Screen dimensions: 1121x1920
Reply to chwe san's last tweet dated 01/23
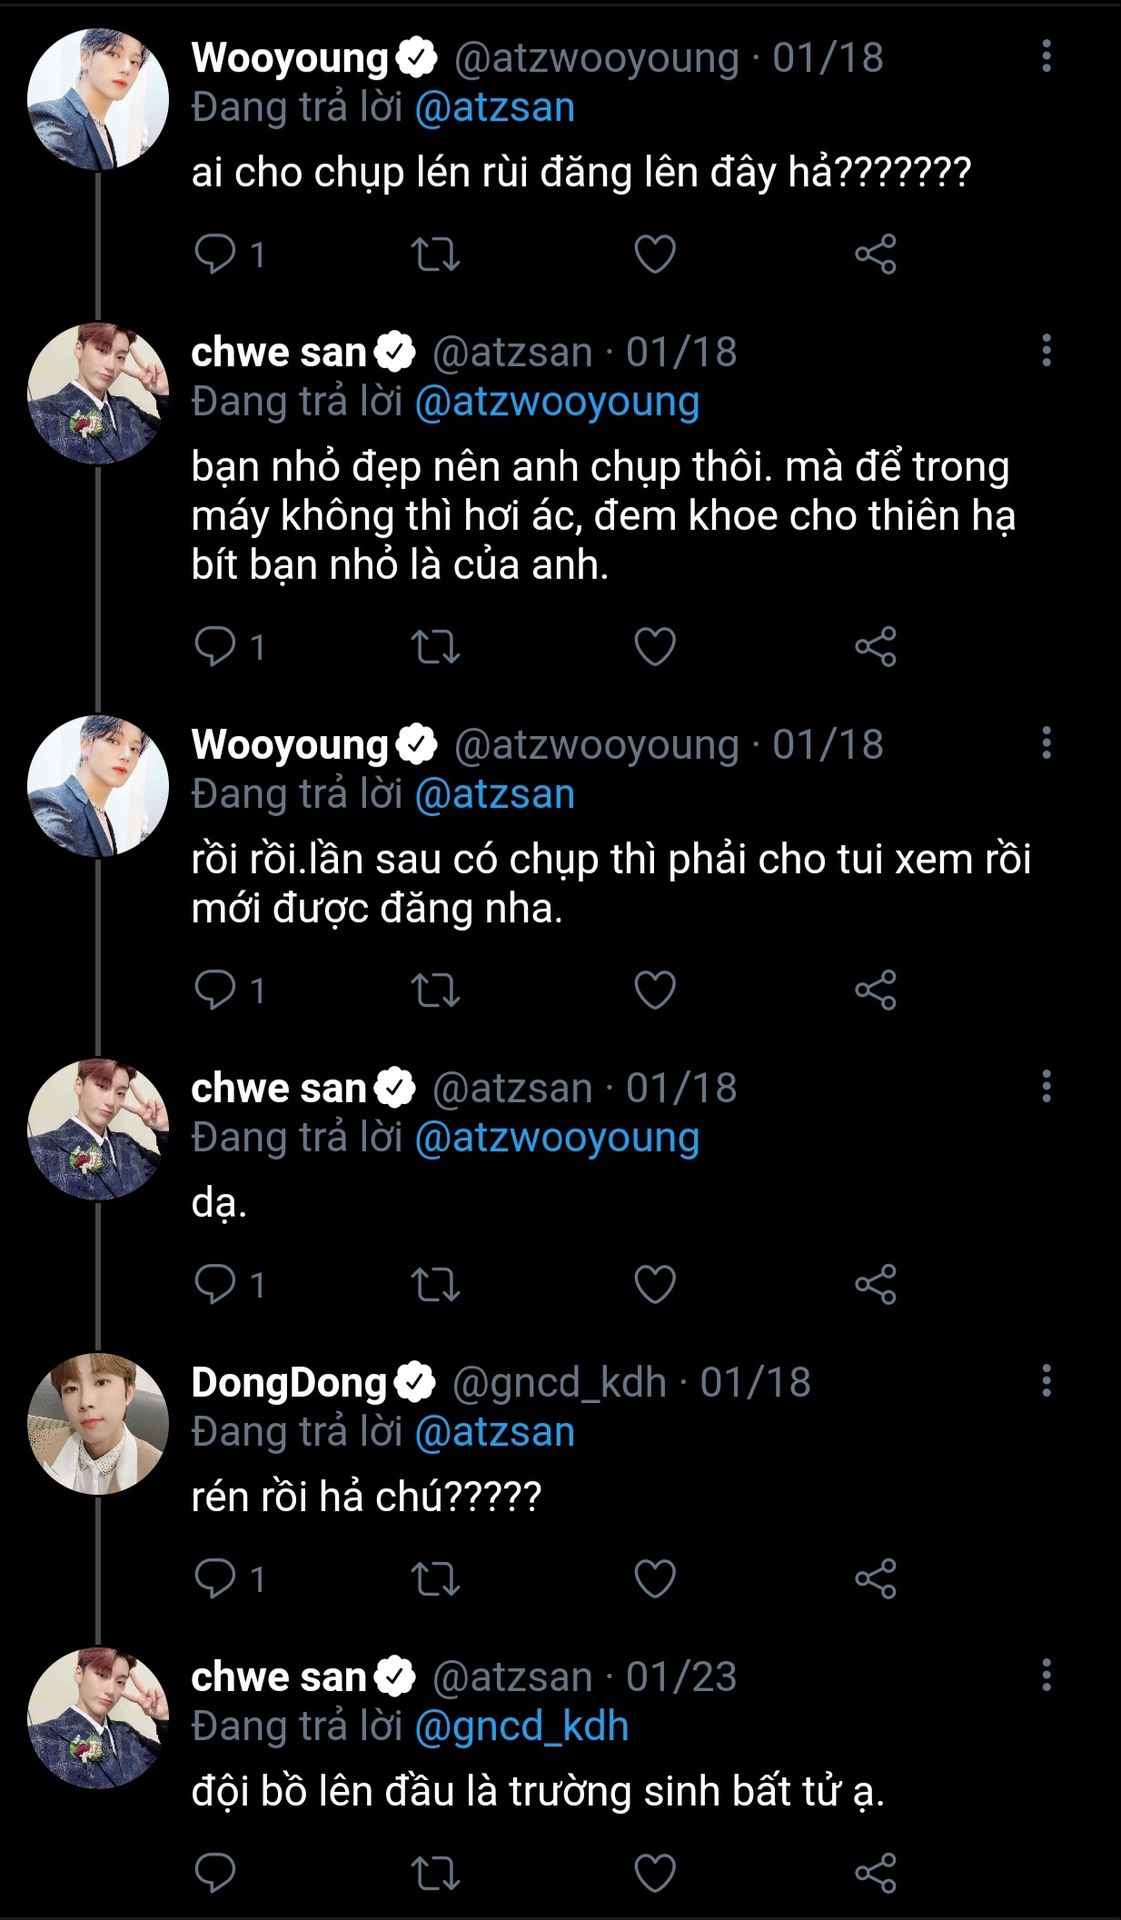pyautogui.click(x=216, y=1872)
